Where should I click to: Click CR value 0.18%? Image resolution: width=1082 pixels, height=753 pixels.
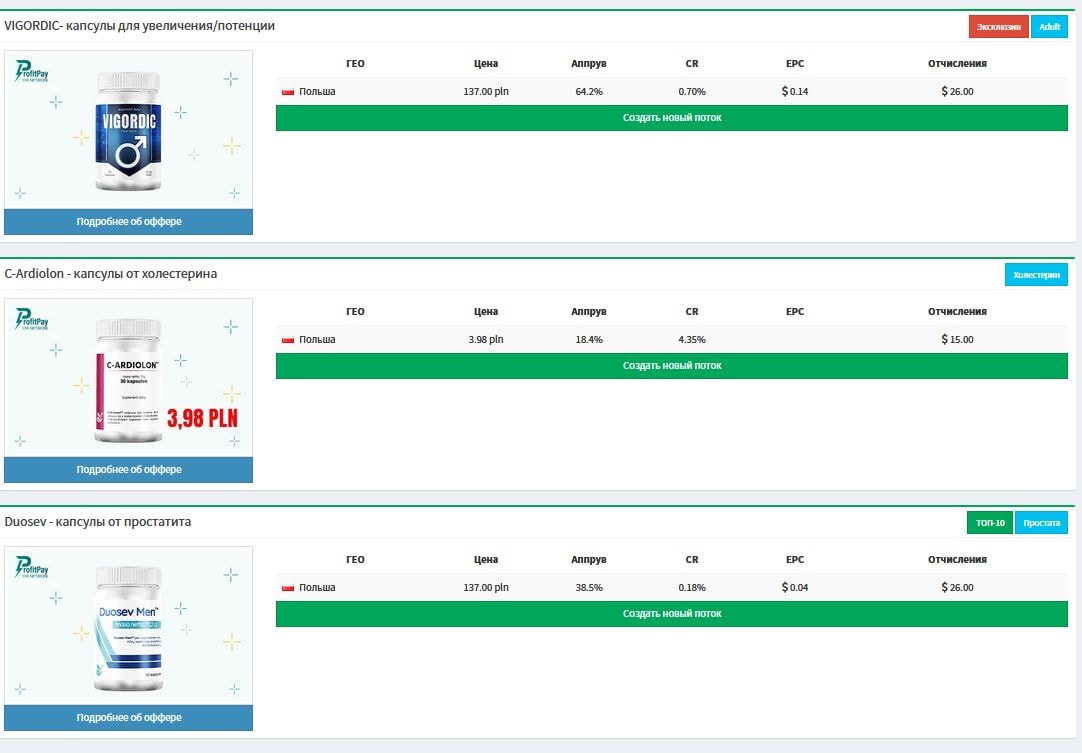pos(691,588)
